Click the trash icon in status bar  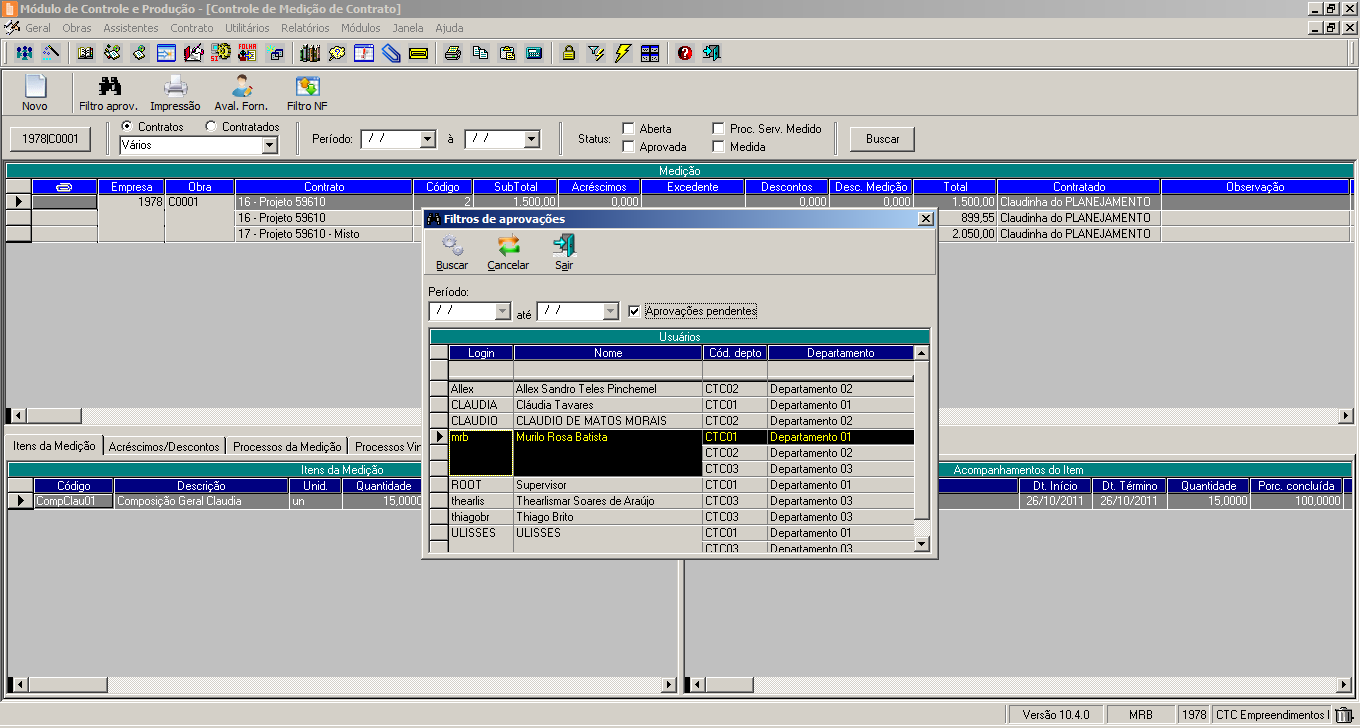[x=1344, y=715]
